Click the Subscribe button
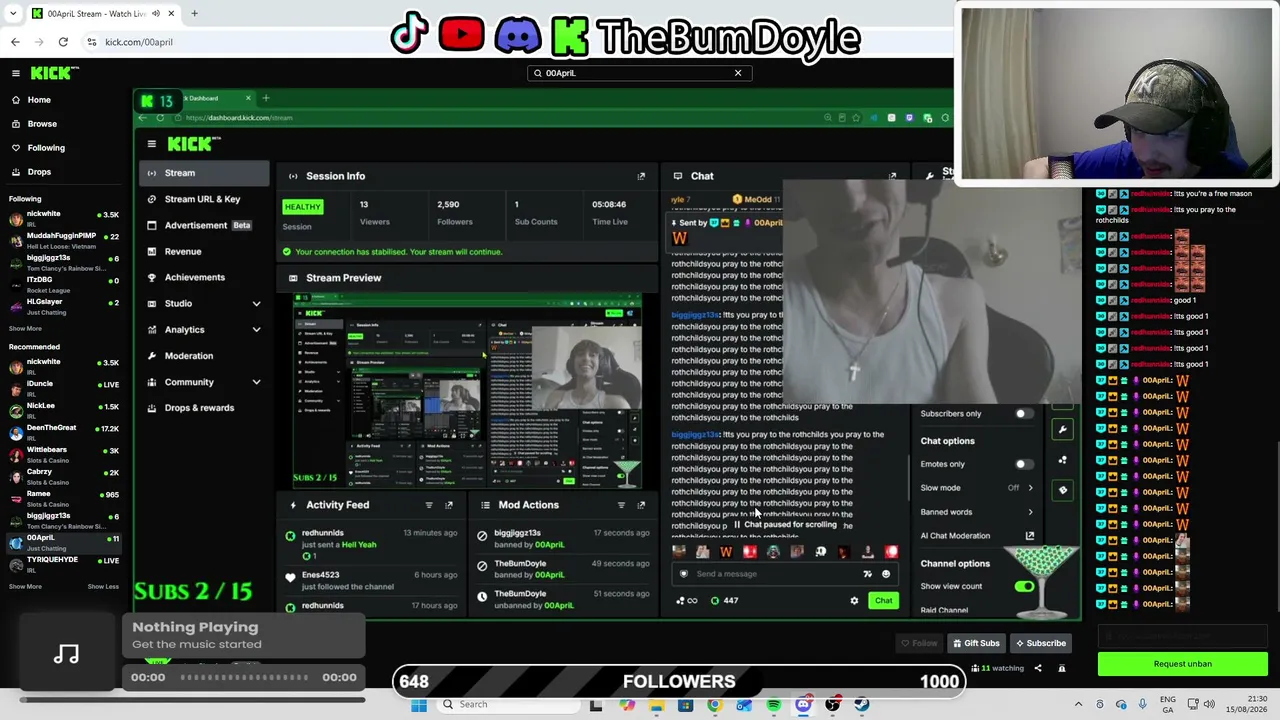 [1039, 644]
